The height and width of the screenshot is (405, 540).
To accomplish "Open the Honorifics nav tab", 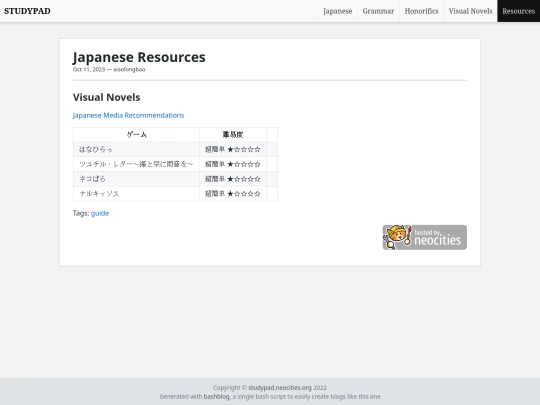I will point(422,11).
